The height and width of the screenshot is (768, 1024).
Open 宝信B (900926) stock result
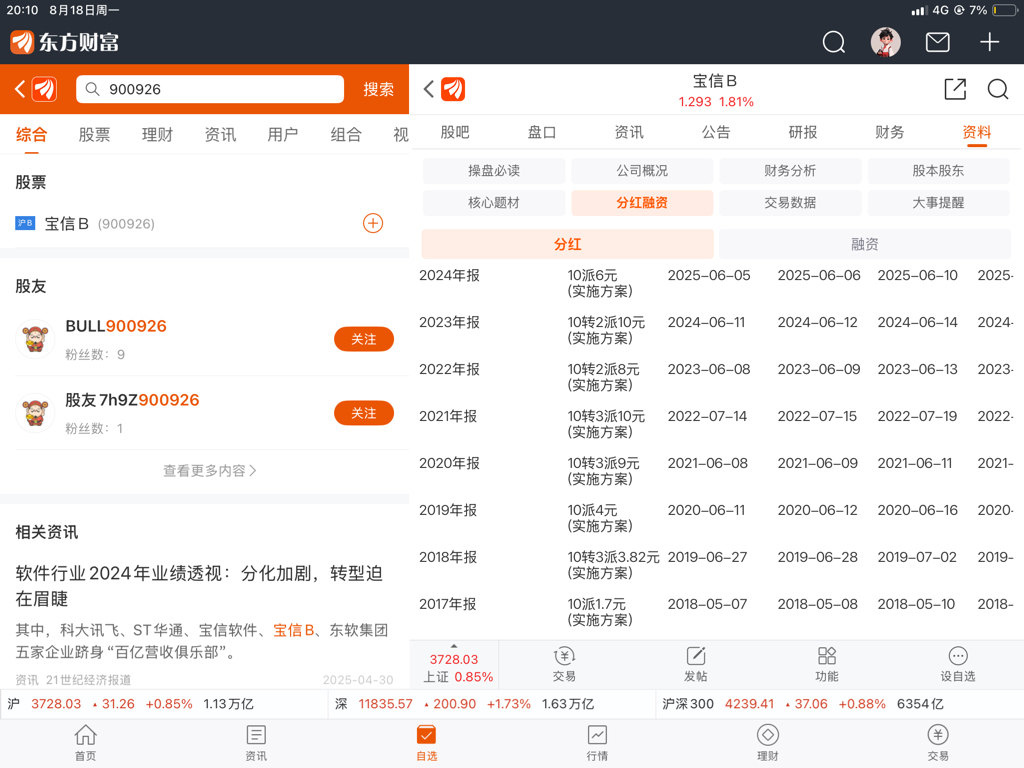click(204, 223)
